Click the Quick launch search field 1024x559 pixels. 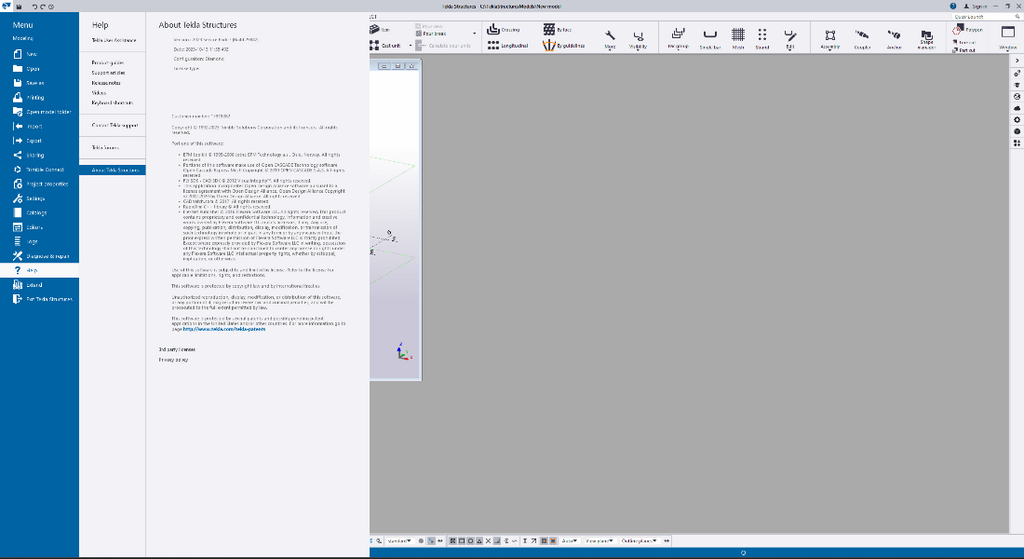click(986, 17)
